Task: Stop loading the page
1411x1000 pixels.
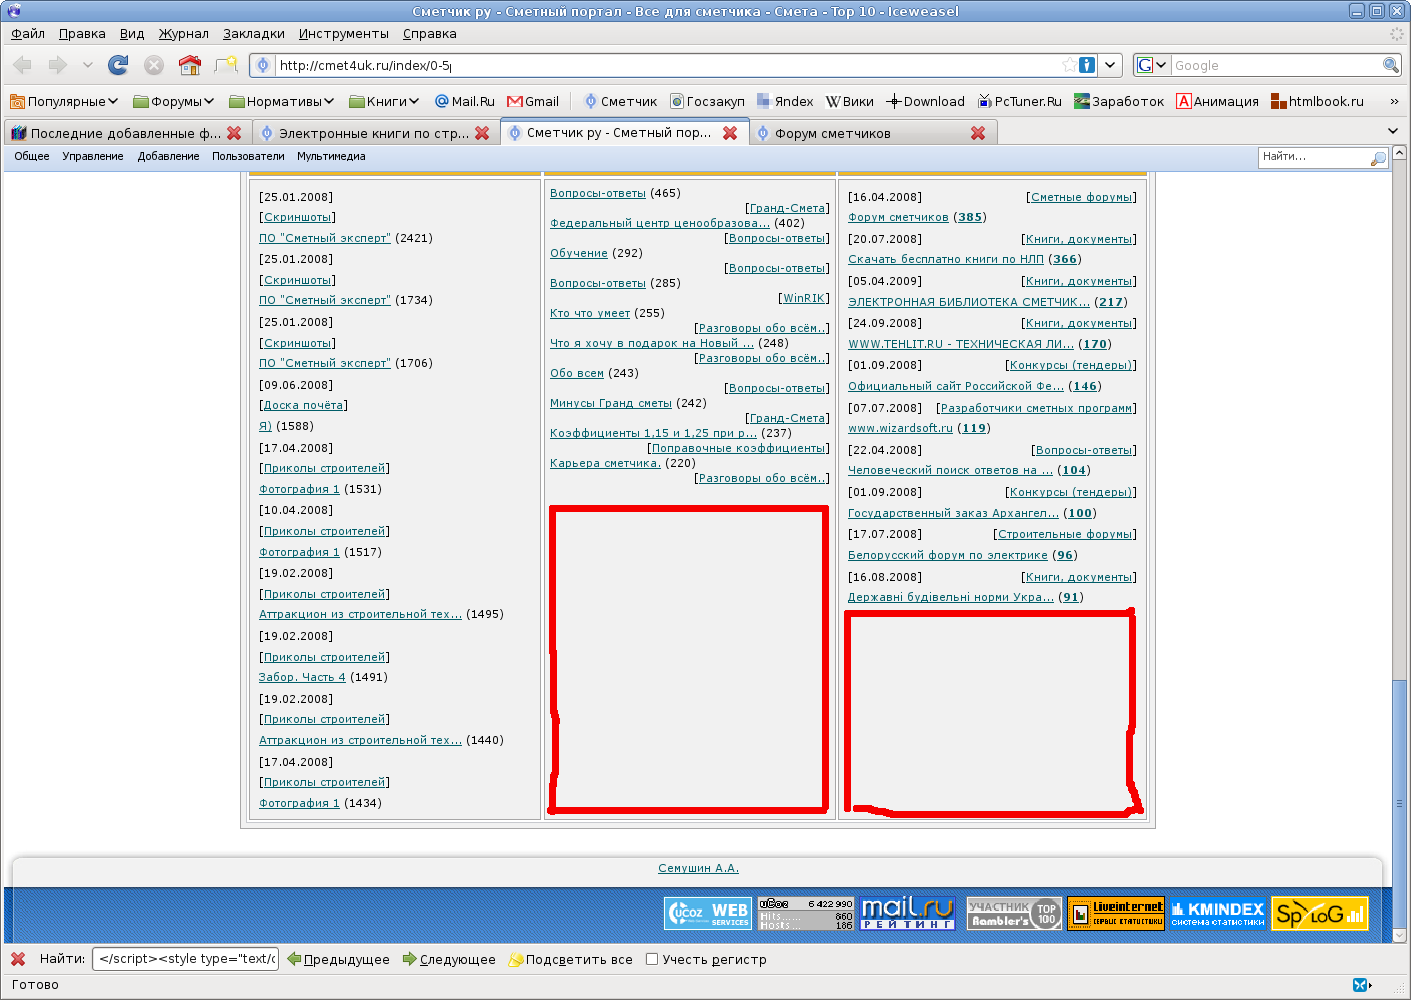Action: click(154, 65)
